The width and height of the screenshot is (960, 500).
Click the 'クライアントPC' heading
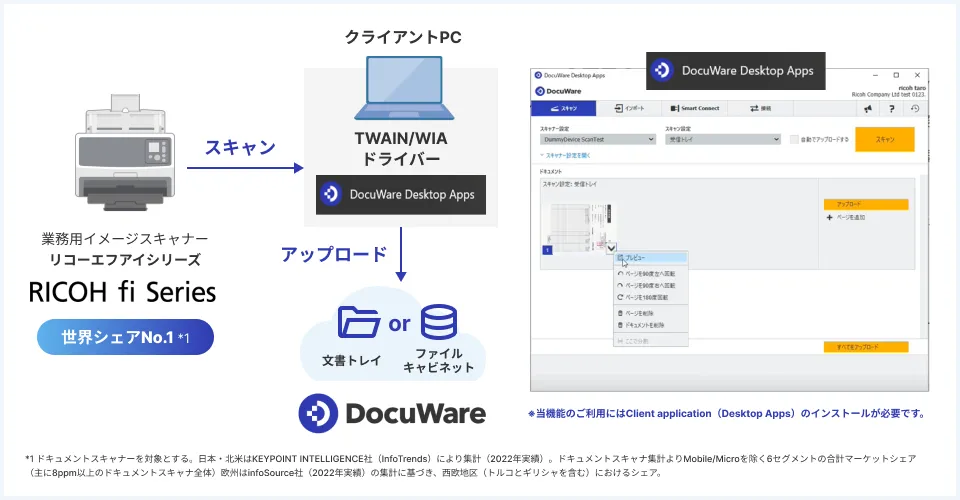pos(403,37)
